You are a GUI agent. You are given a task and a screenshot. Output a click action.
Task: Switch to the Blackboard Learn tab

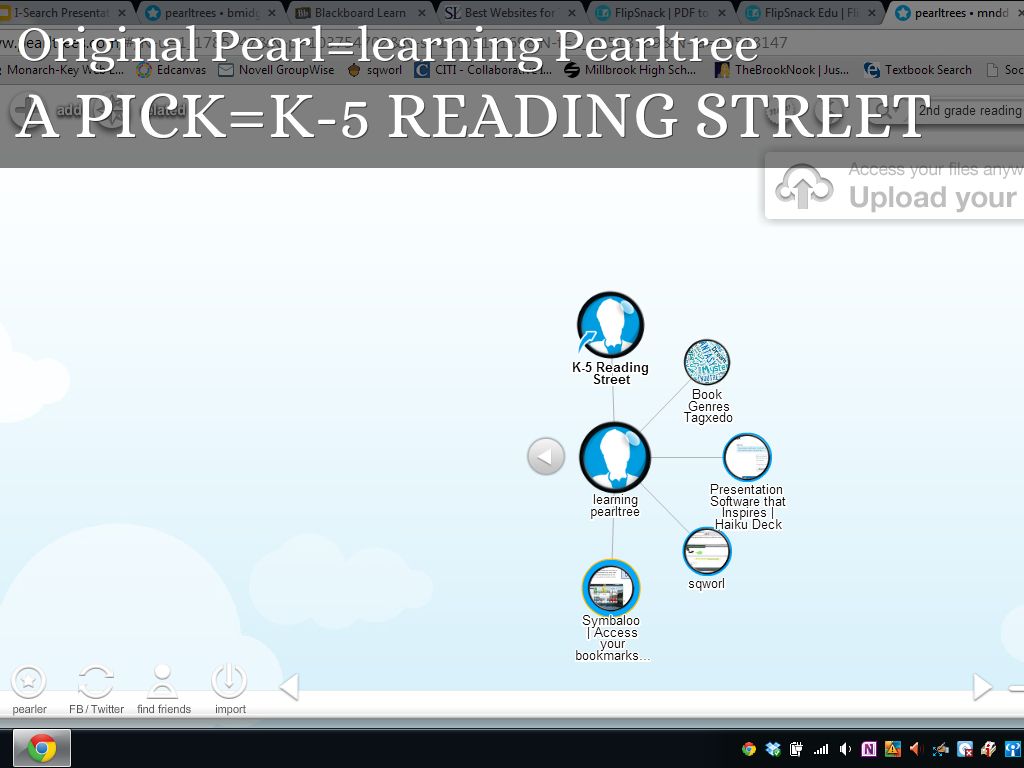click(x=360, y=13)
